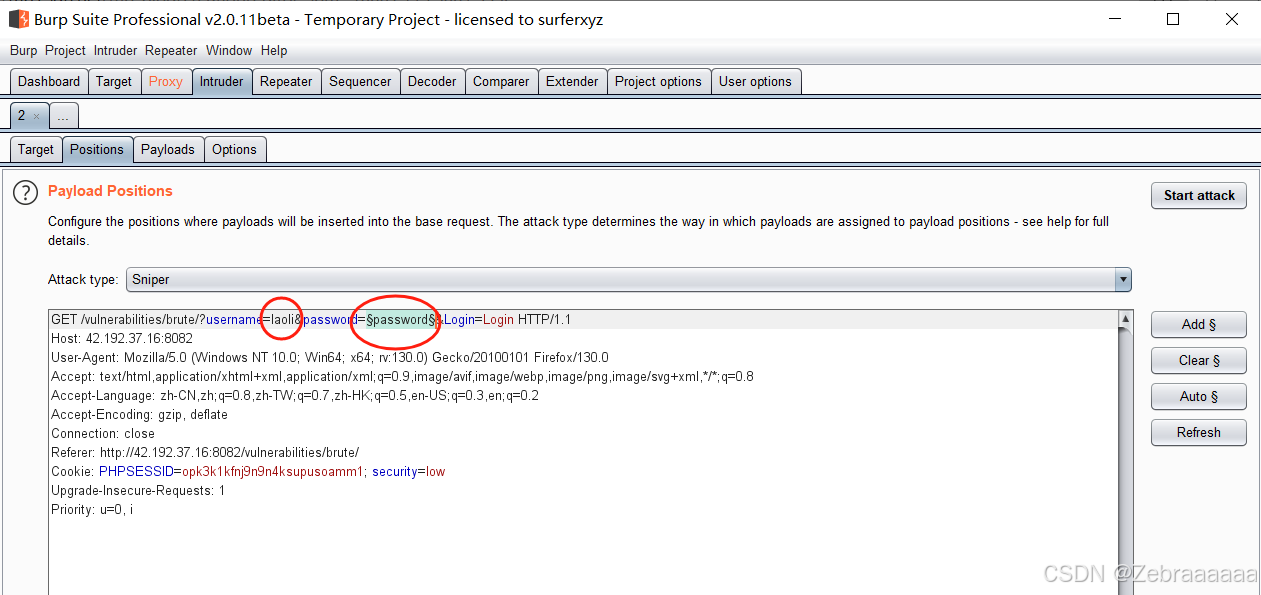This screenshot has width=1261, height=595.
Task: Open the Repeater menu
Action: 171,50
